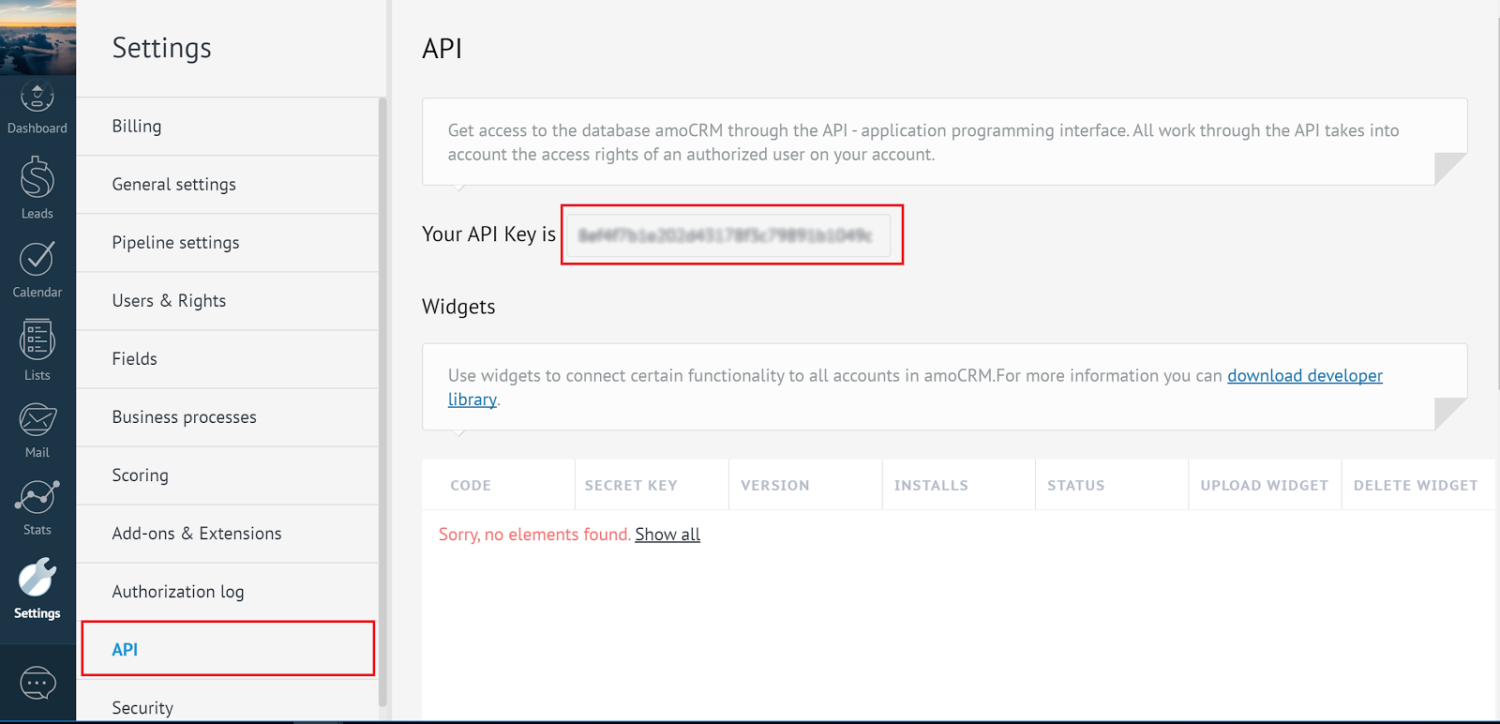The height and width of the screenshot is (724, 1500).
Task: Click Show all to display widgets
Action: pos(667,534)
